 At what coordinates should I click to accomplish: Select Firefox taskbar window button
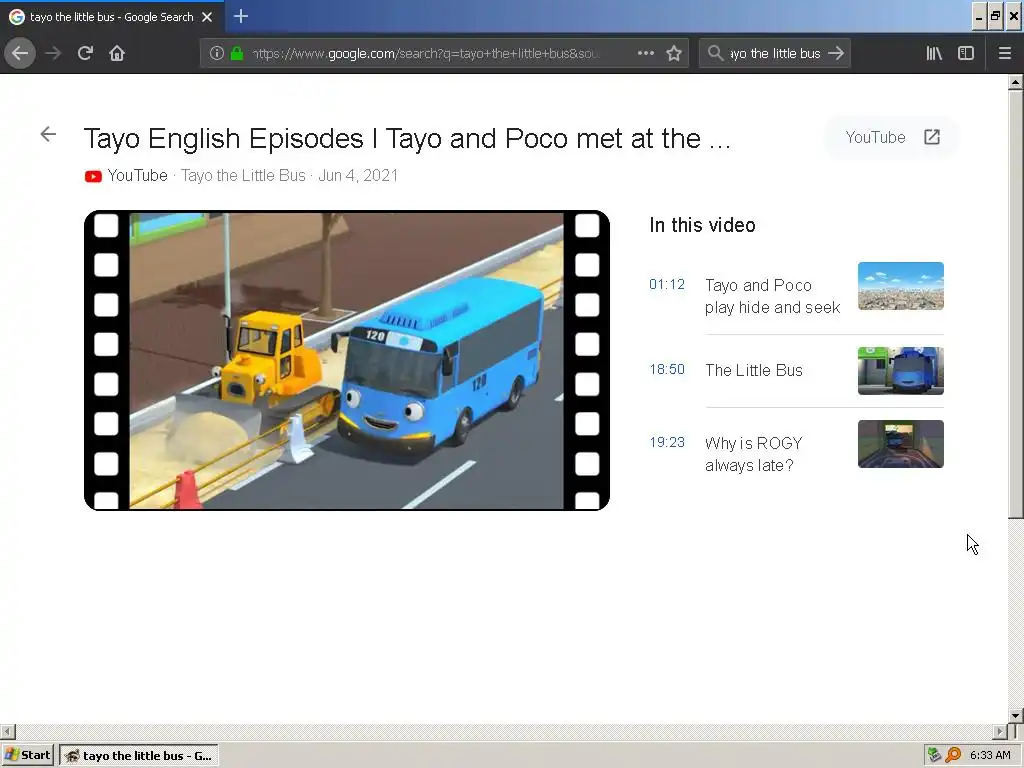pyautogui.click(x=139, y=756)
